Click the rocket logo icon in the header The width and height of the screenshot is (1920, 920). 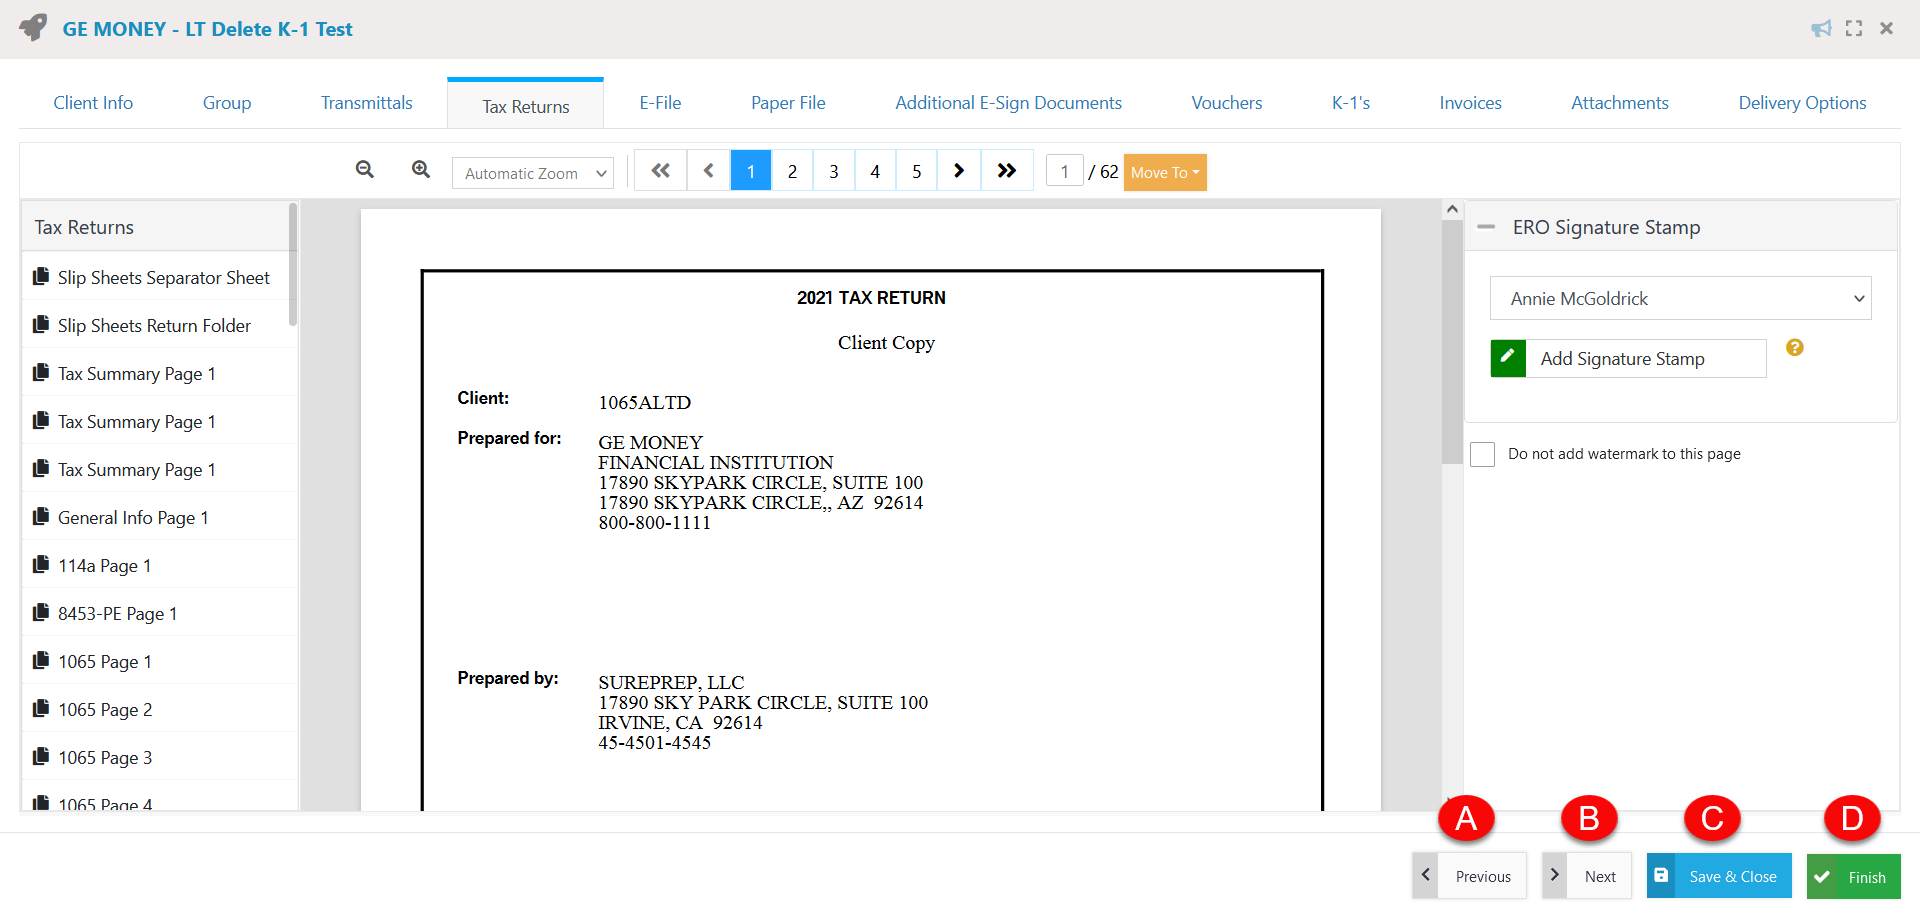tap(31, 28)
